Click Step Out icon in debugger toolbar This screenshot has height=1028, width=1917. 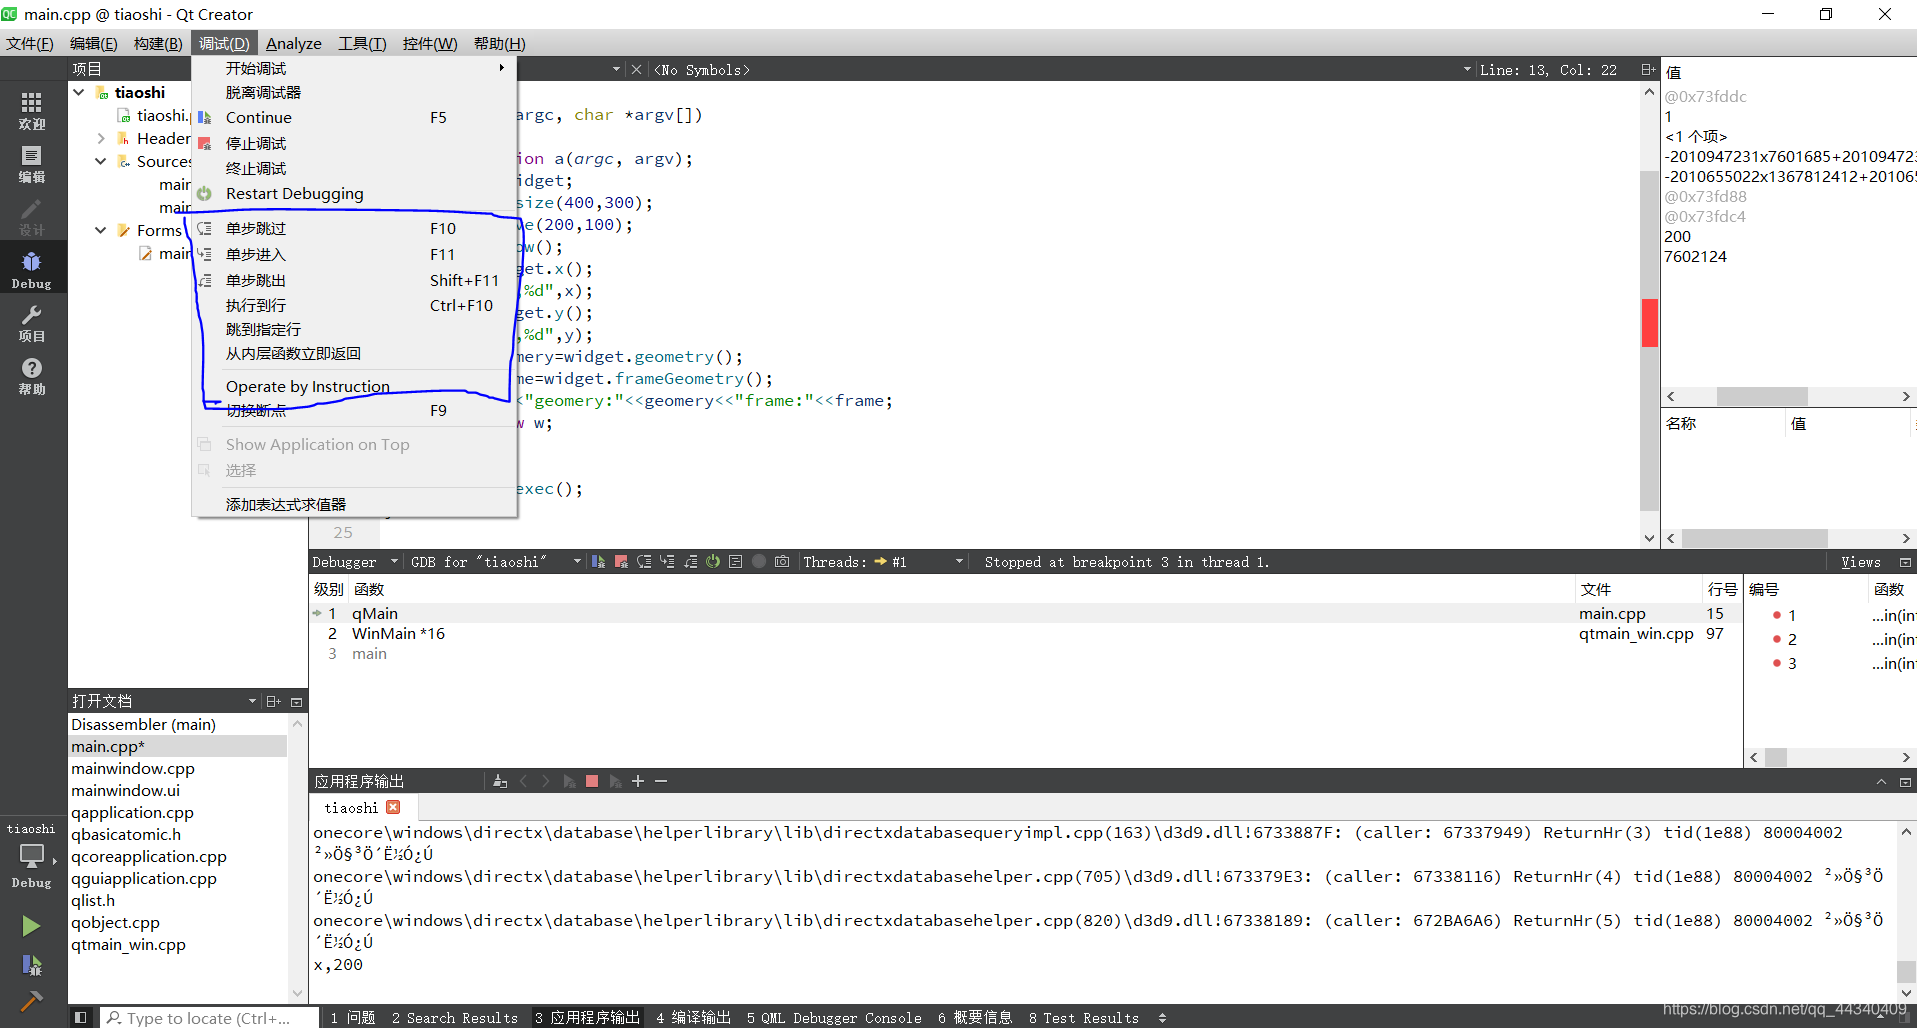[x=690, y=562]
